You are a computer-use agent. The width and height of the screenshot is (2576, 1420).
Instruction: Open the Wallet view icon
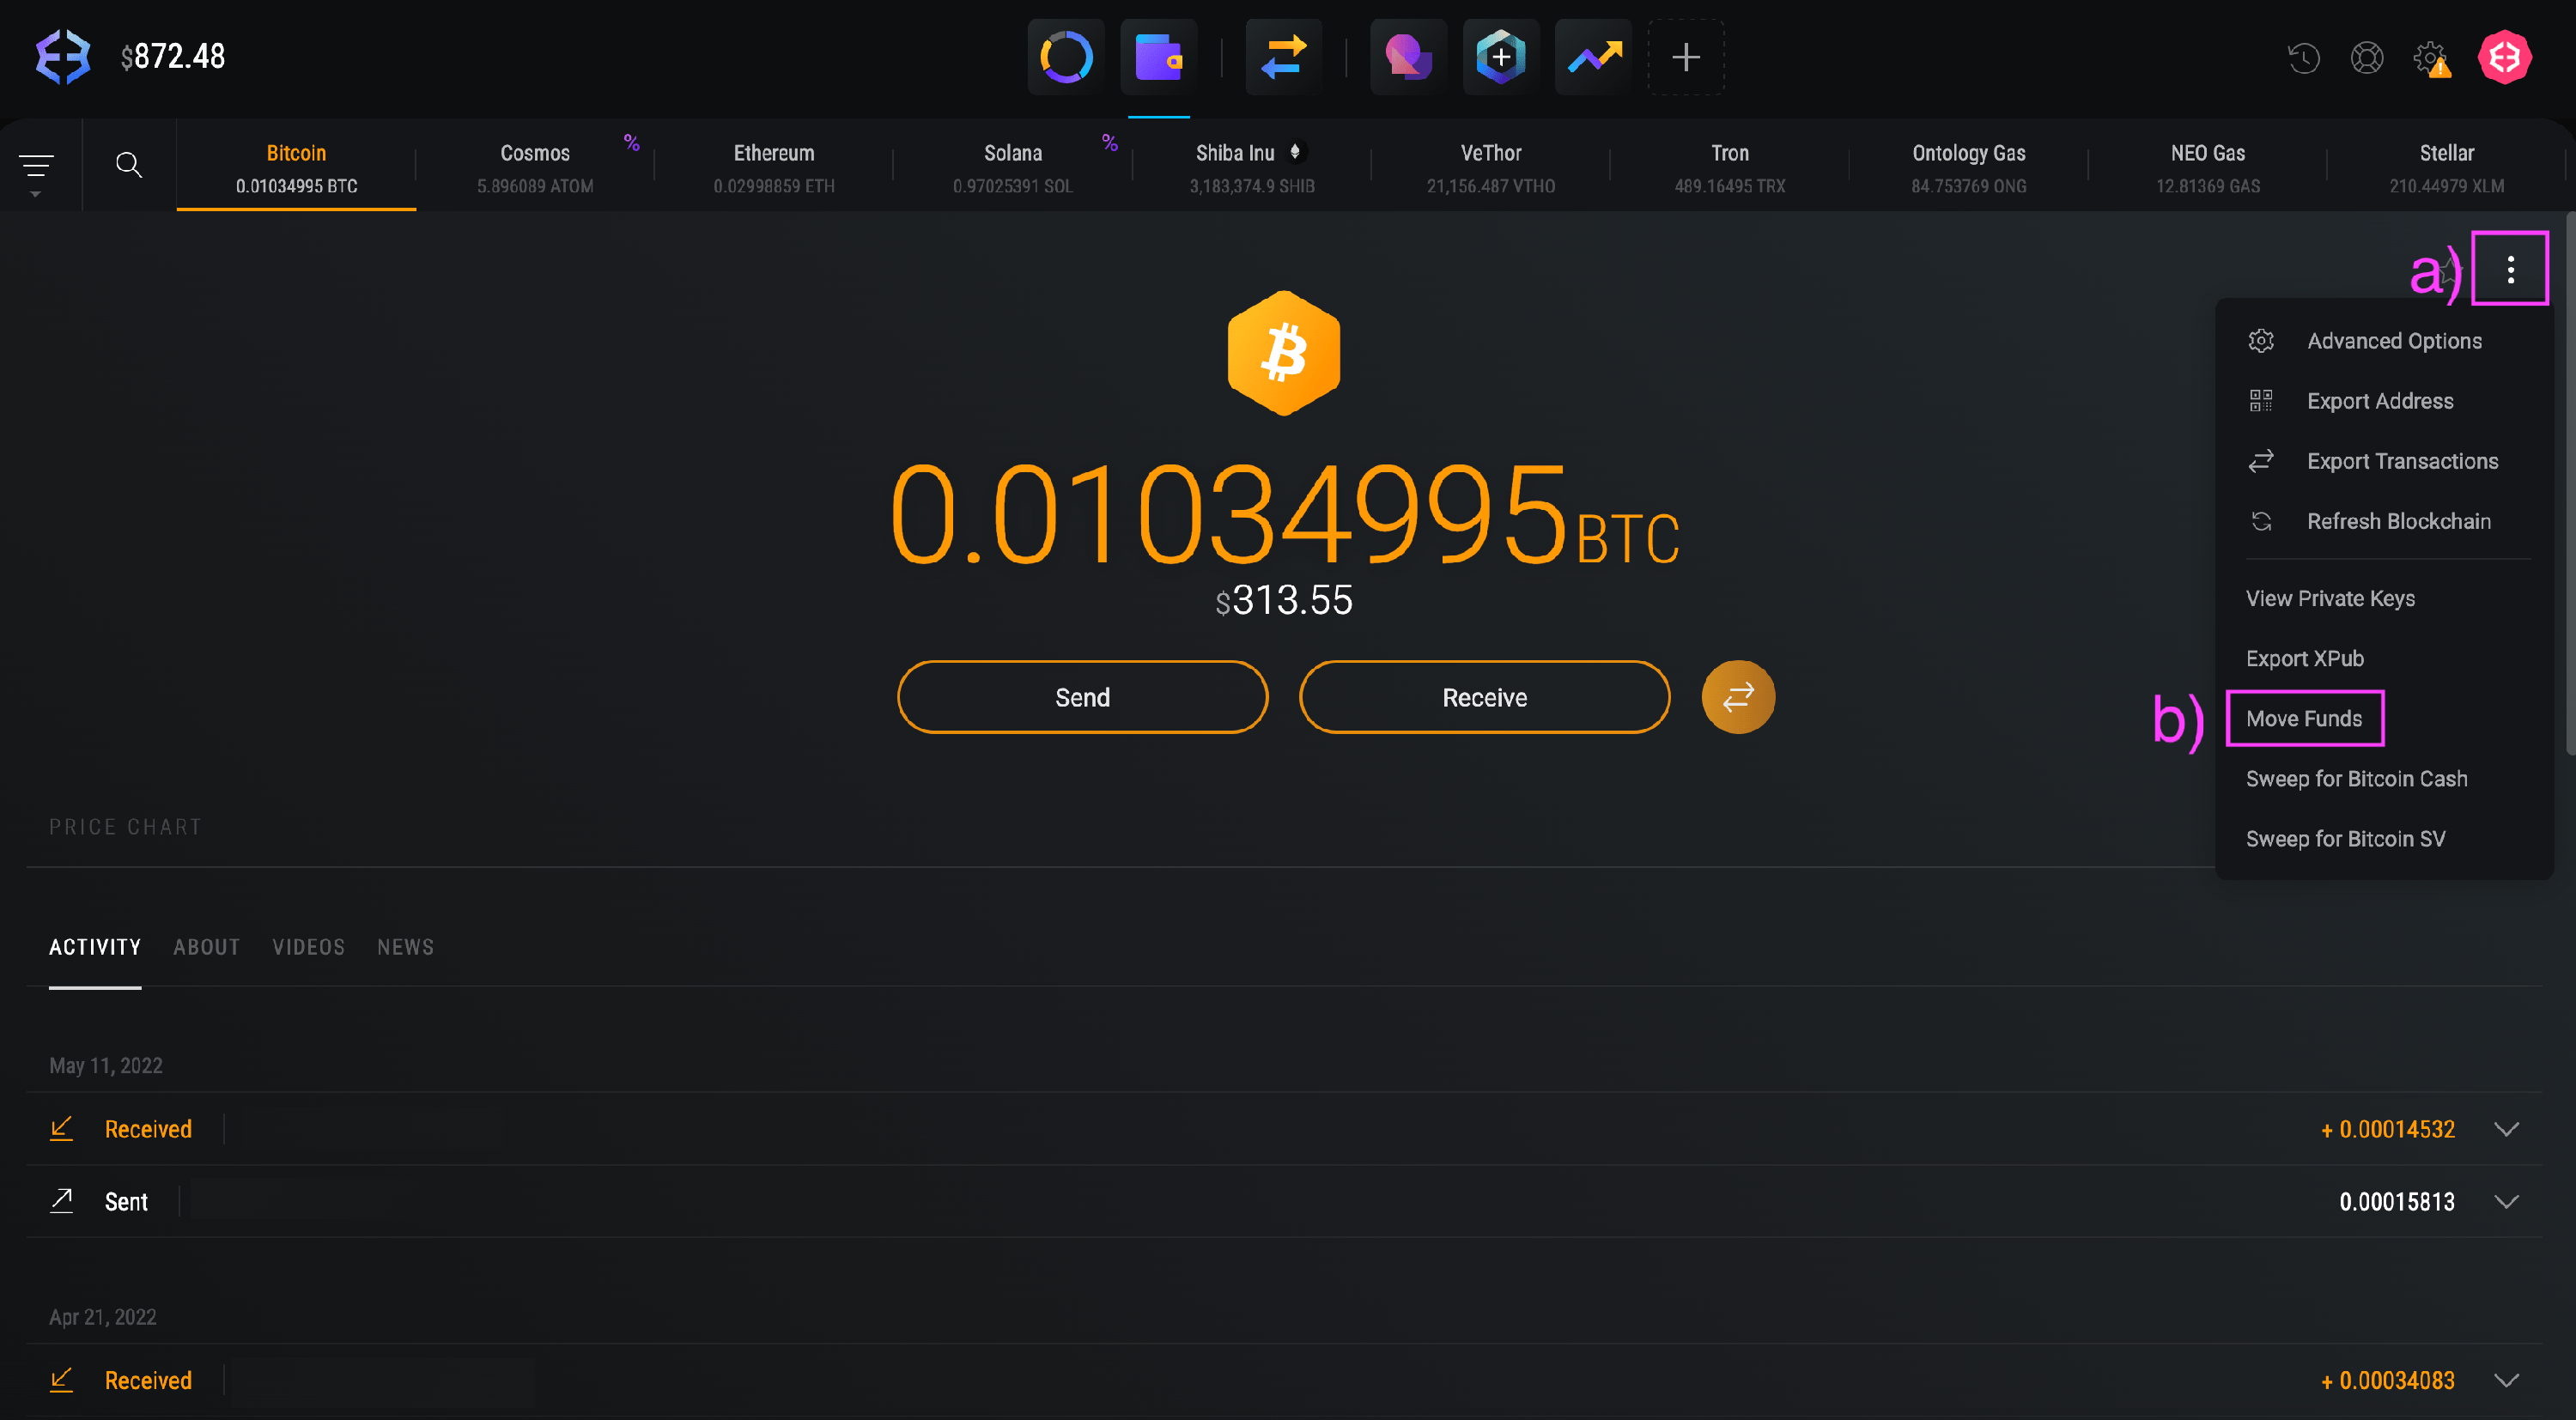[1158, 57]
